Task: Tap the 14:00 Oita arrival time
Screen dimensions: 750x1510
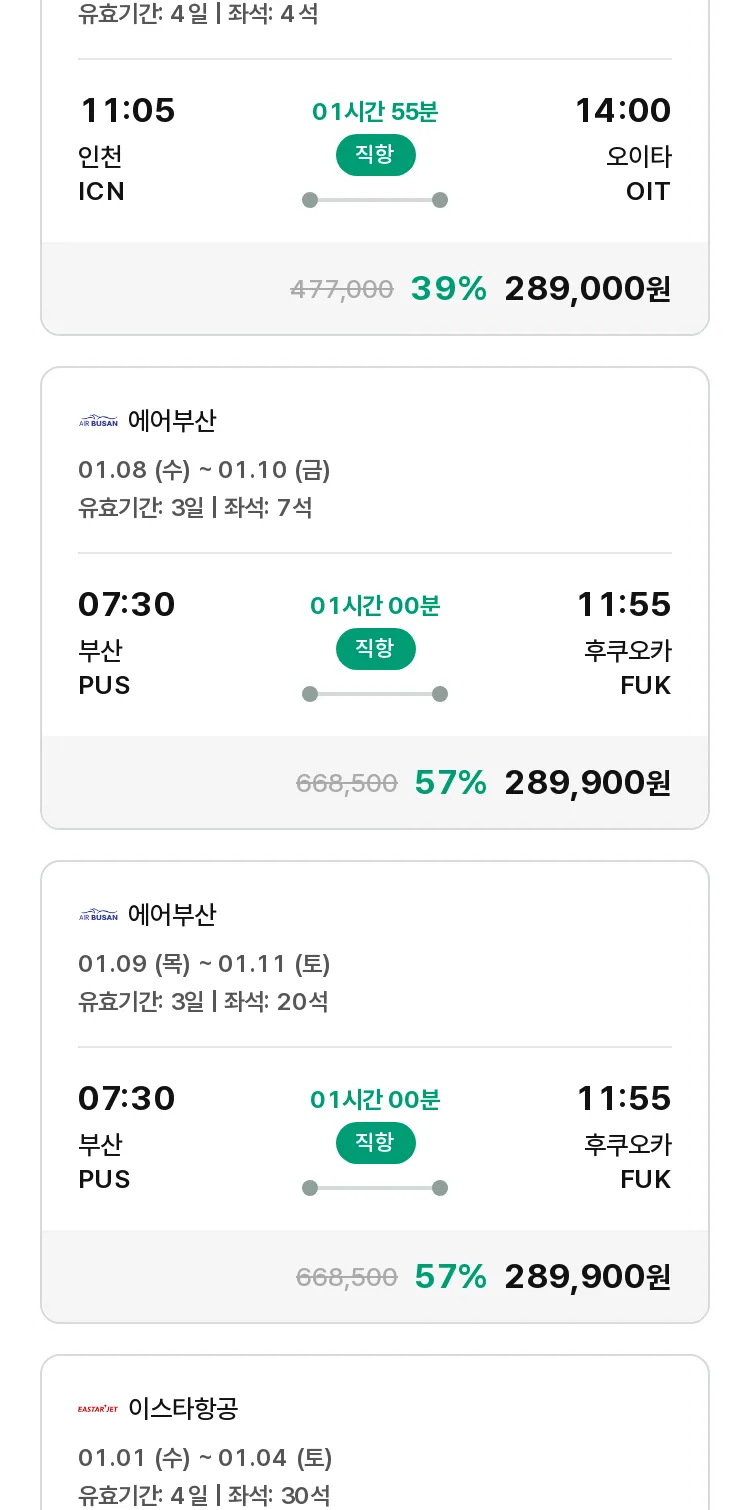Action: (x=622, y=110)
